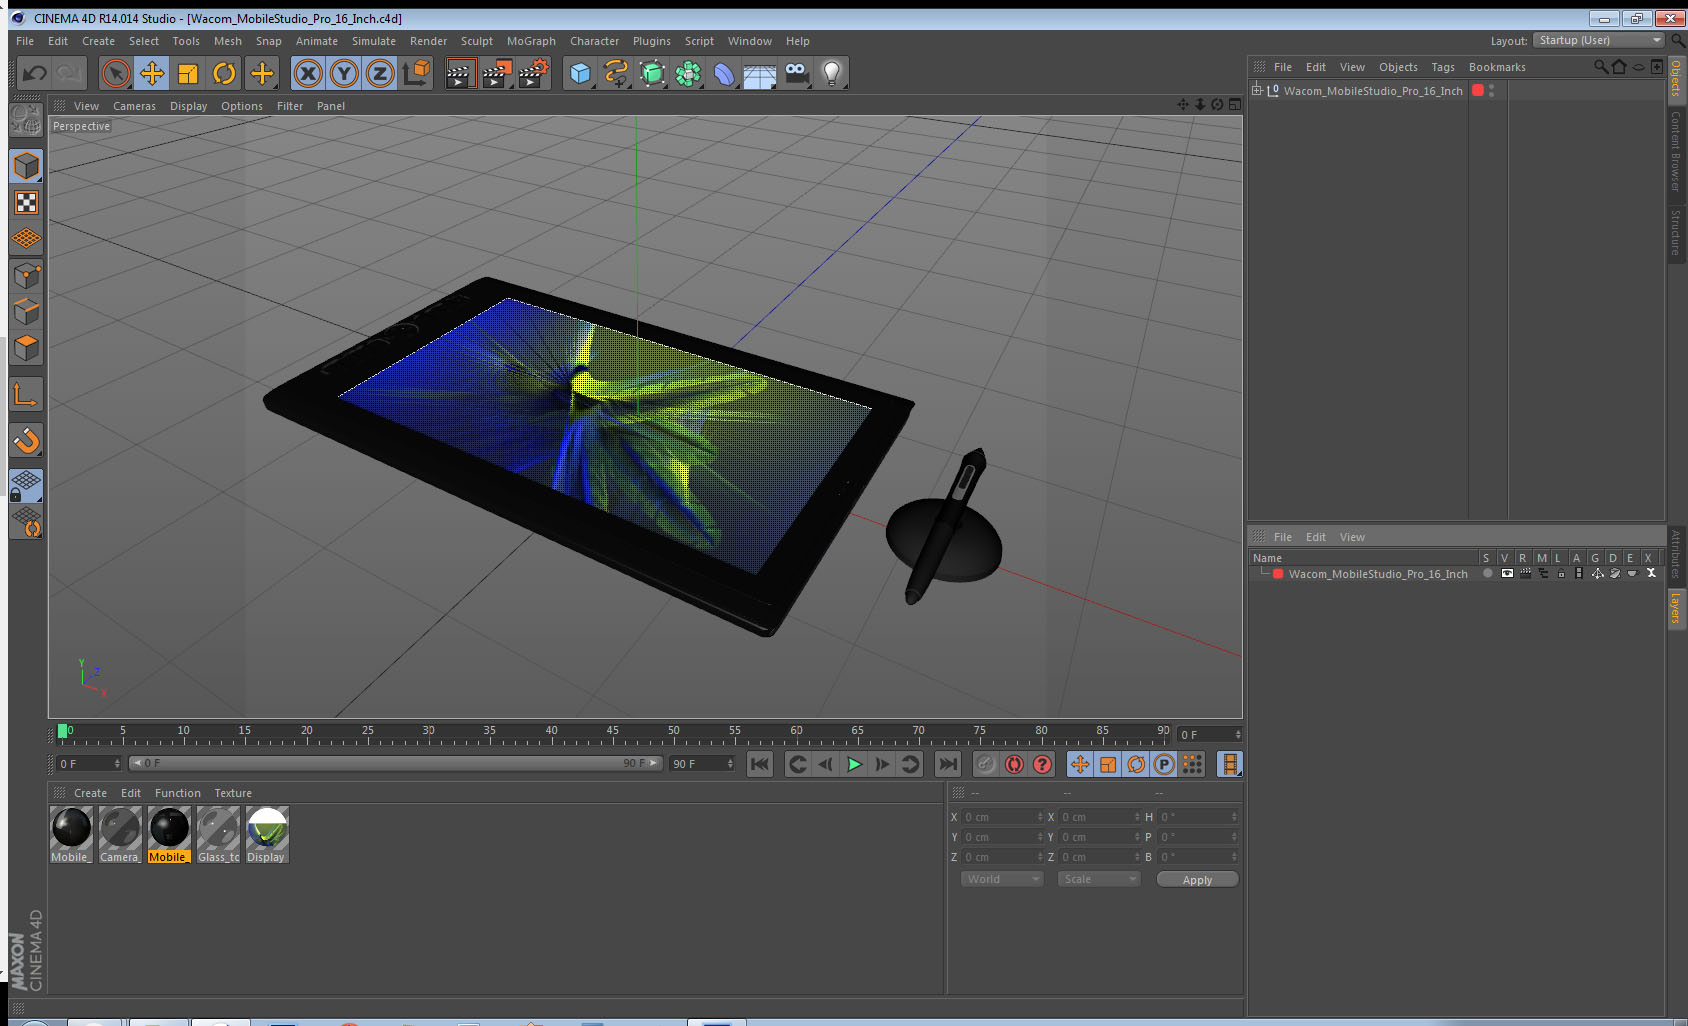
Task: Open the viewport Cameras menu
Action: click(134, 106)
